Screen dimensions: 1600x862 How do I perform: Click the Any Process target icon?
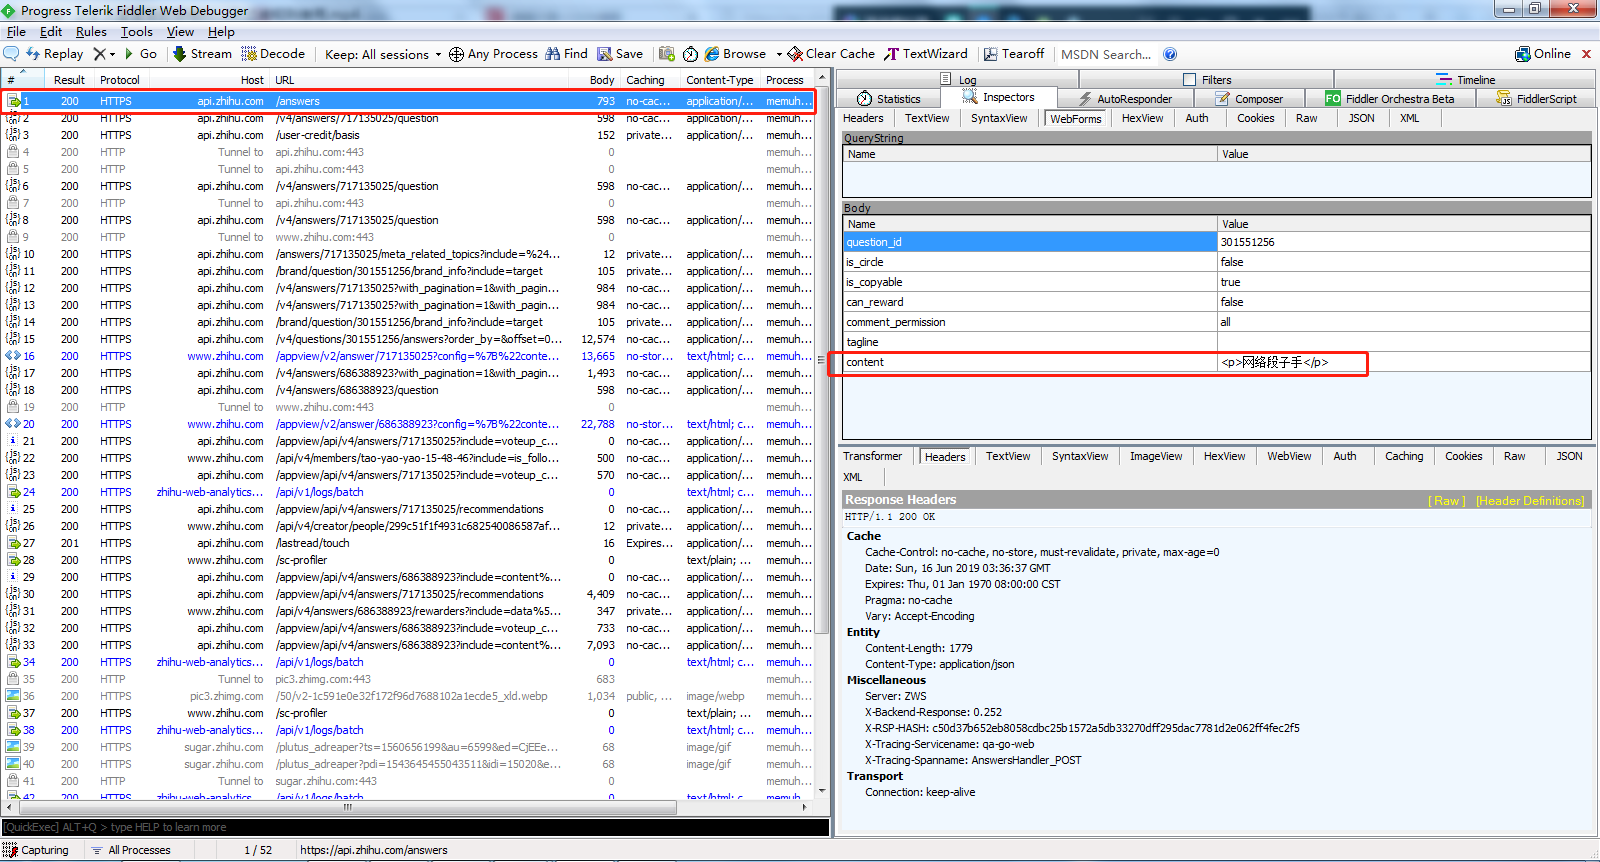[456, 54]
